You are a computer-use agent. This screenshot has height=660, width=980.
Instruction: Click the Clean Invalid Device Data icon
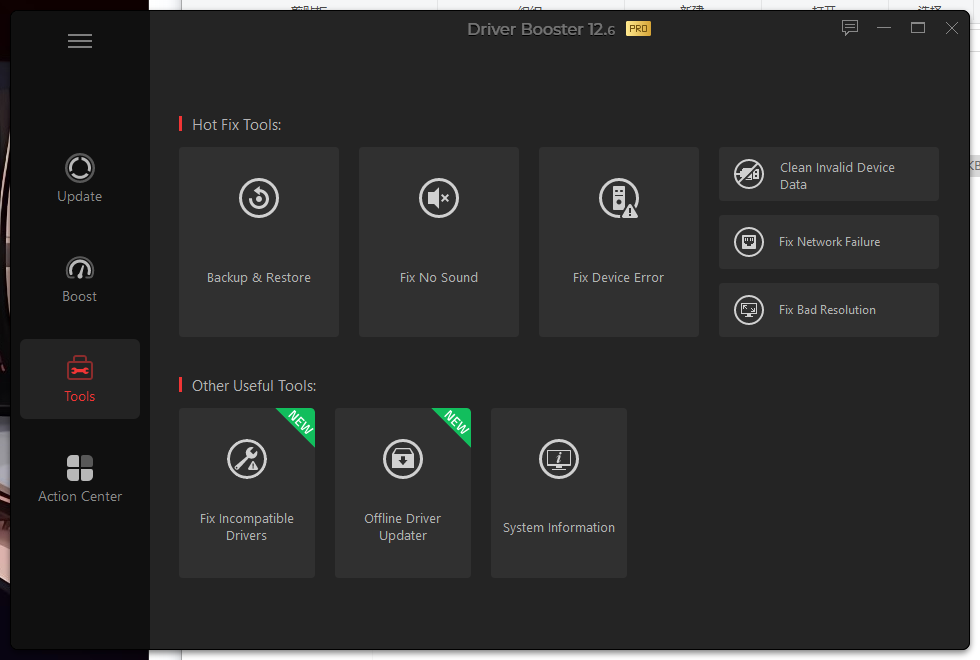[x=749, y=174]
